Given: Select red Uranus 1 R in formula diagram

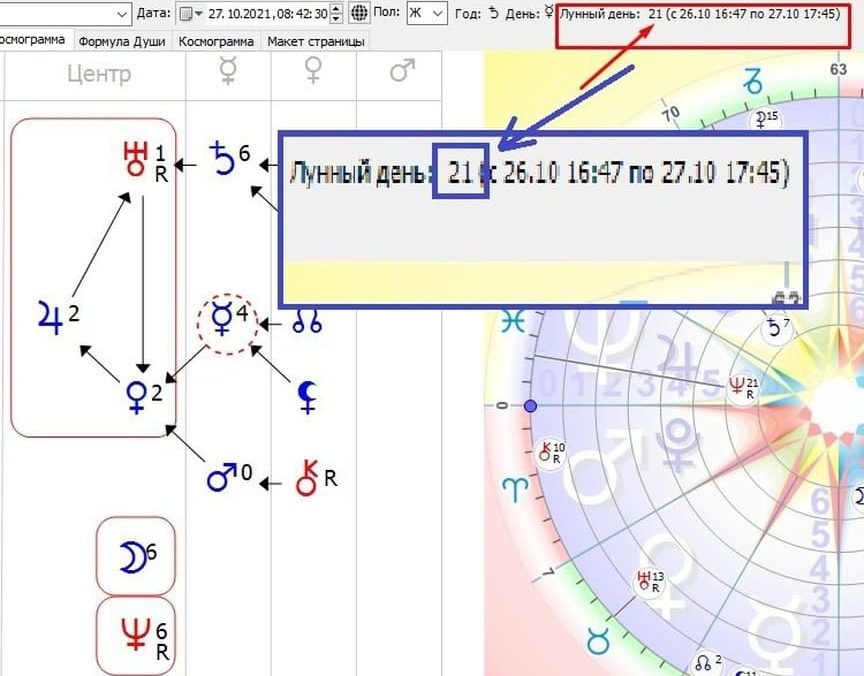Looking at the screenshot, I should coord(145,162).
